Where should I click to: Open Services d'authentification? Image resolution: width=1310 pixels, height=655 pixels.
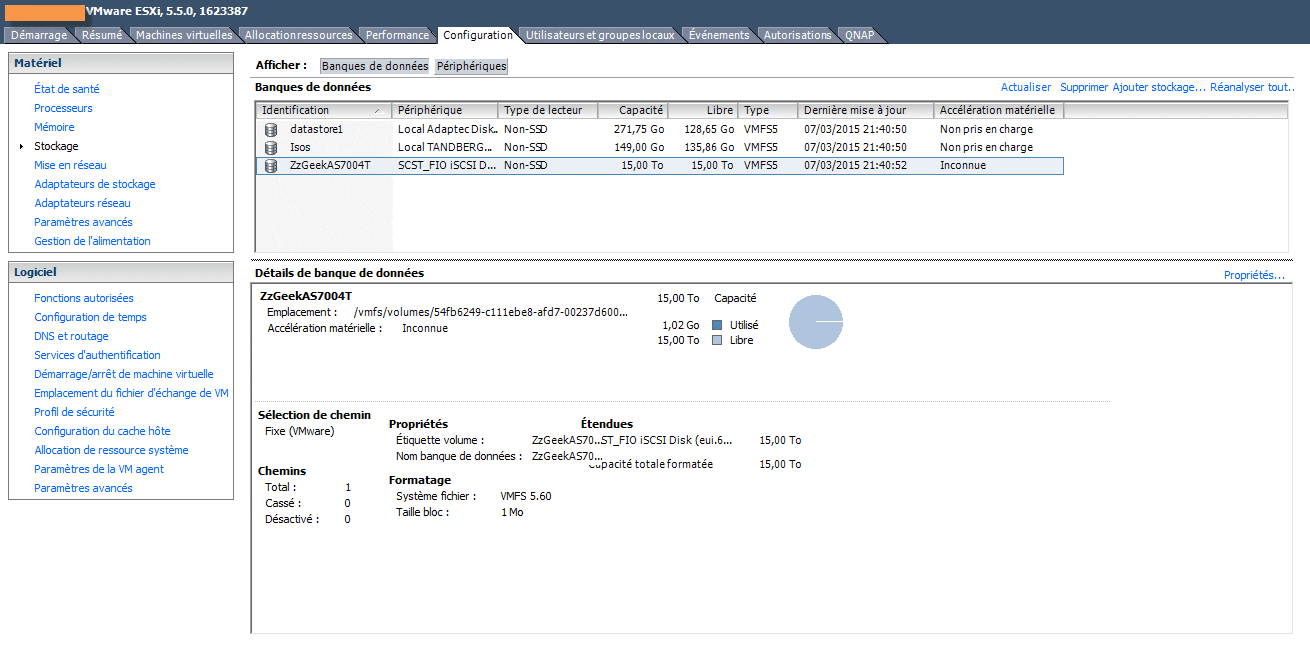tap(97, 355)
